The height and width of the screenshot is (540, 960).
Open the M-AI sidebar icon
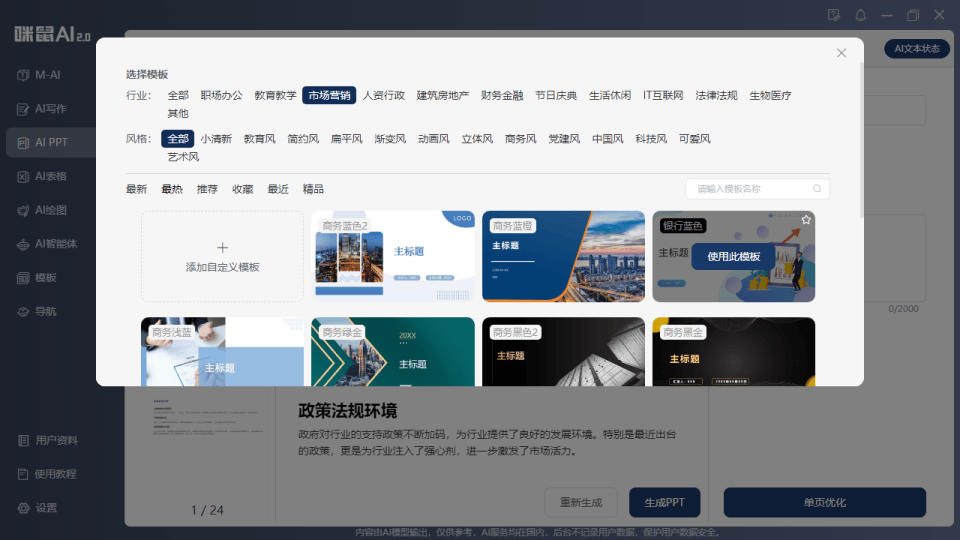[23, 75]
